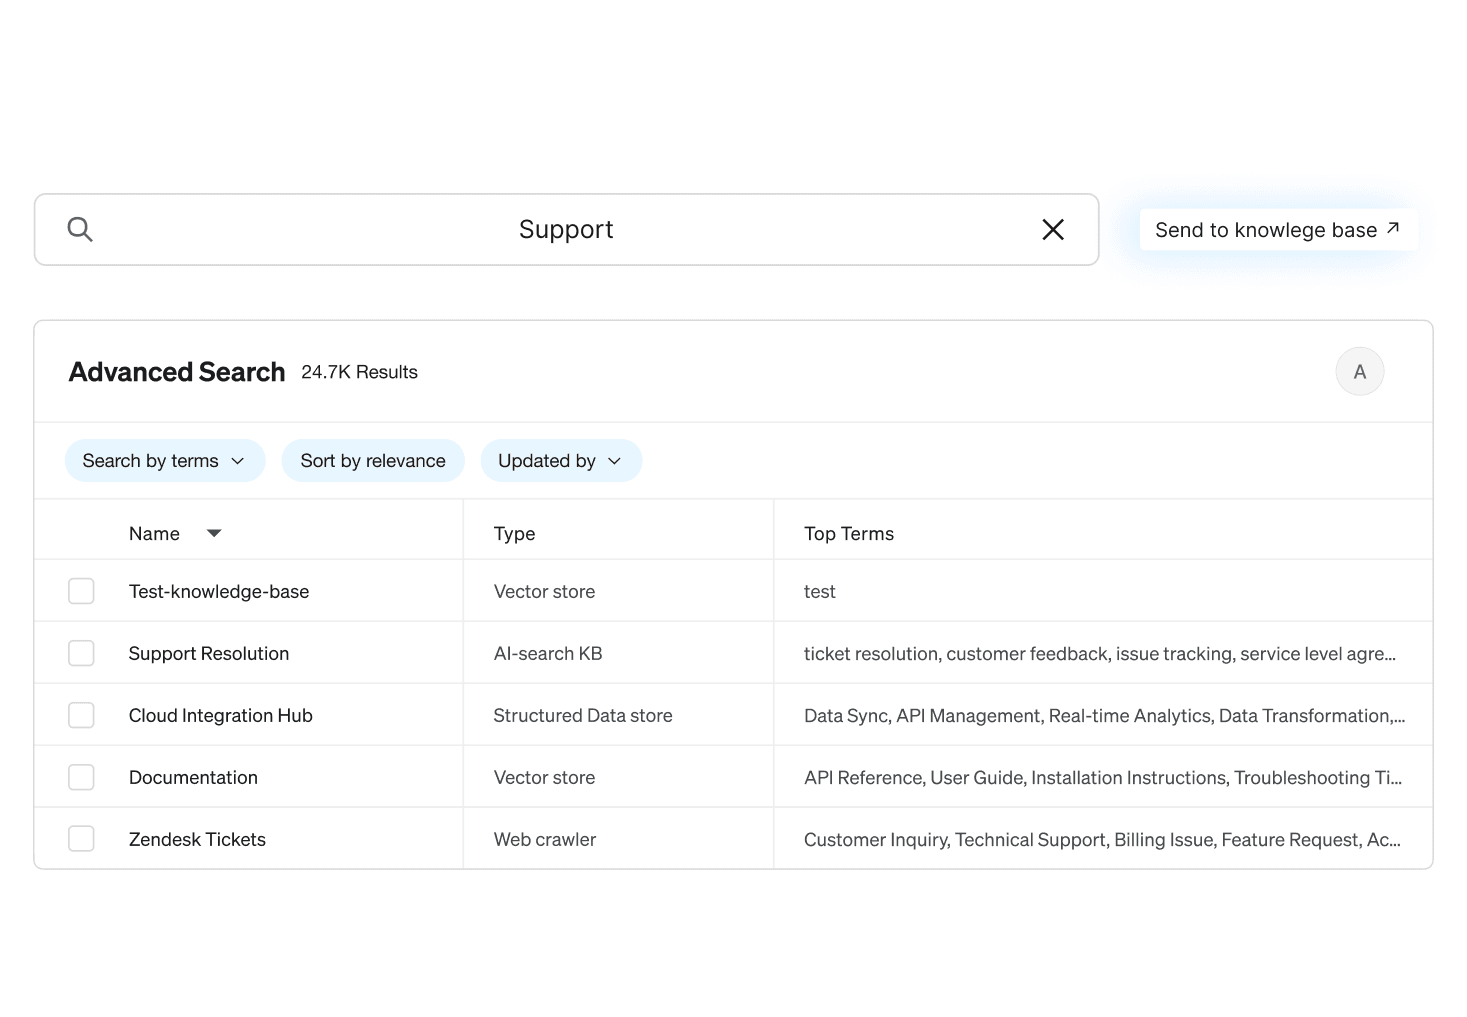
Task: Click the magnifying glass search icon
Action: point(80,229)
